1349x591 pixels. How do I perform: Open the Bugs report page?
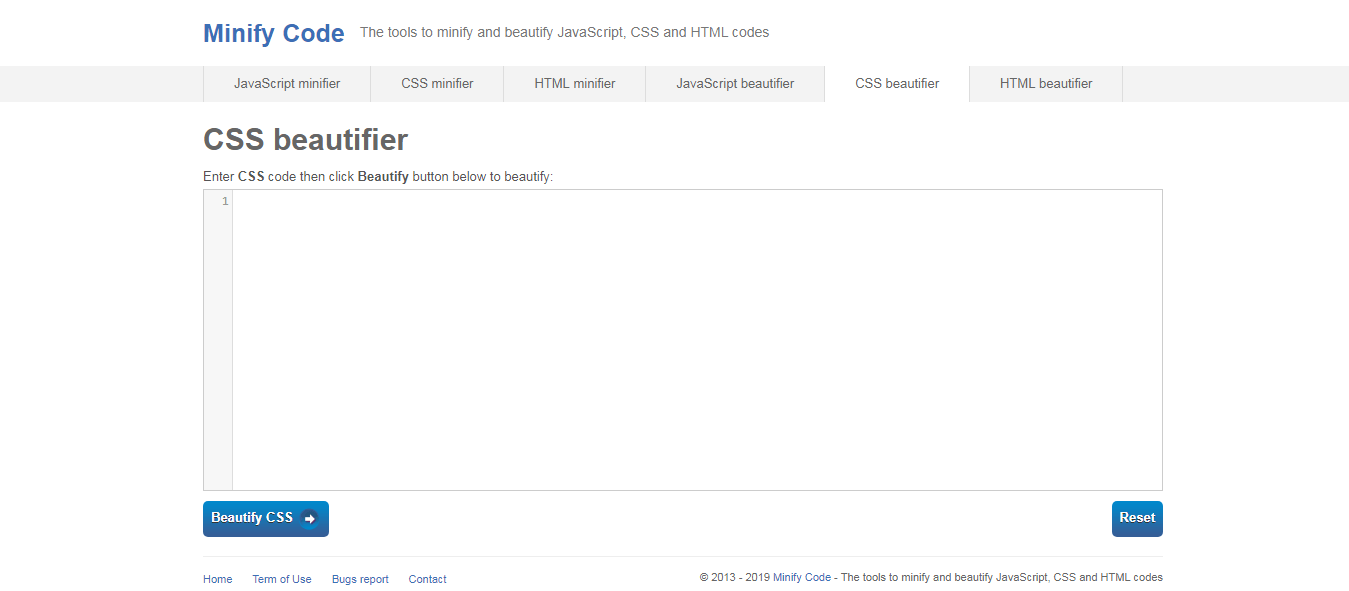(360, 578)
